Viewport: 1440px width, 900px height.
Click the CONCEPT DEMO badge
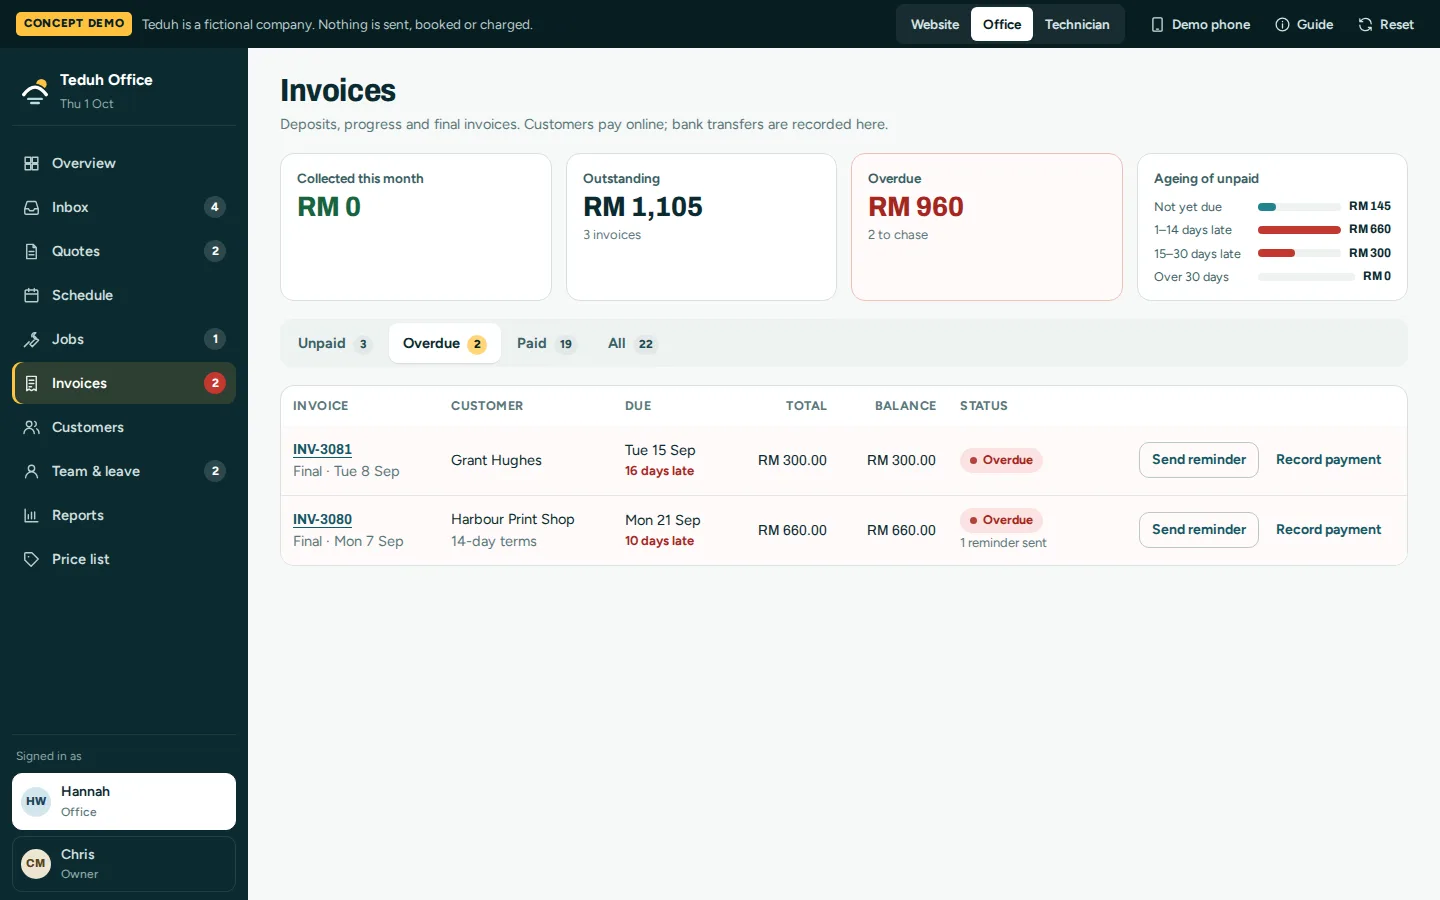point(74,23)
